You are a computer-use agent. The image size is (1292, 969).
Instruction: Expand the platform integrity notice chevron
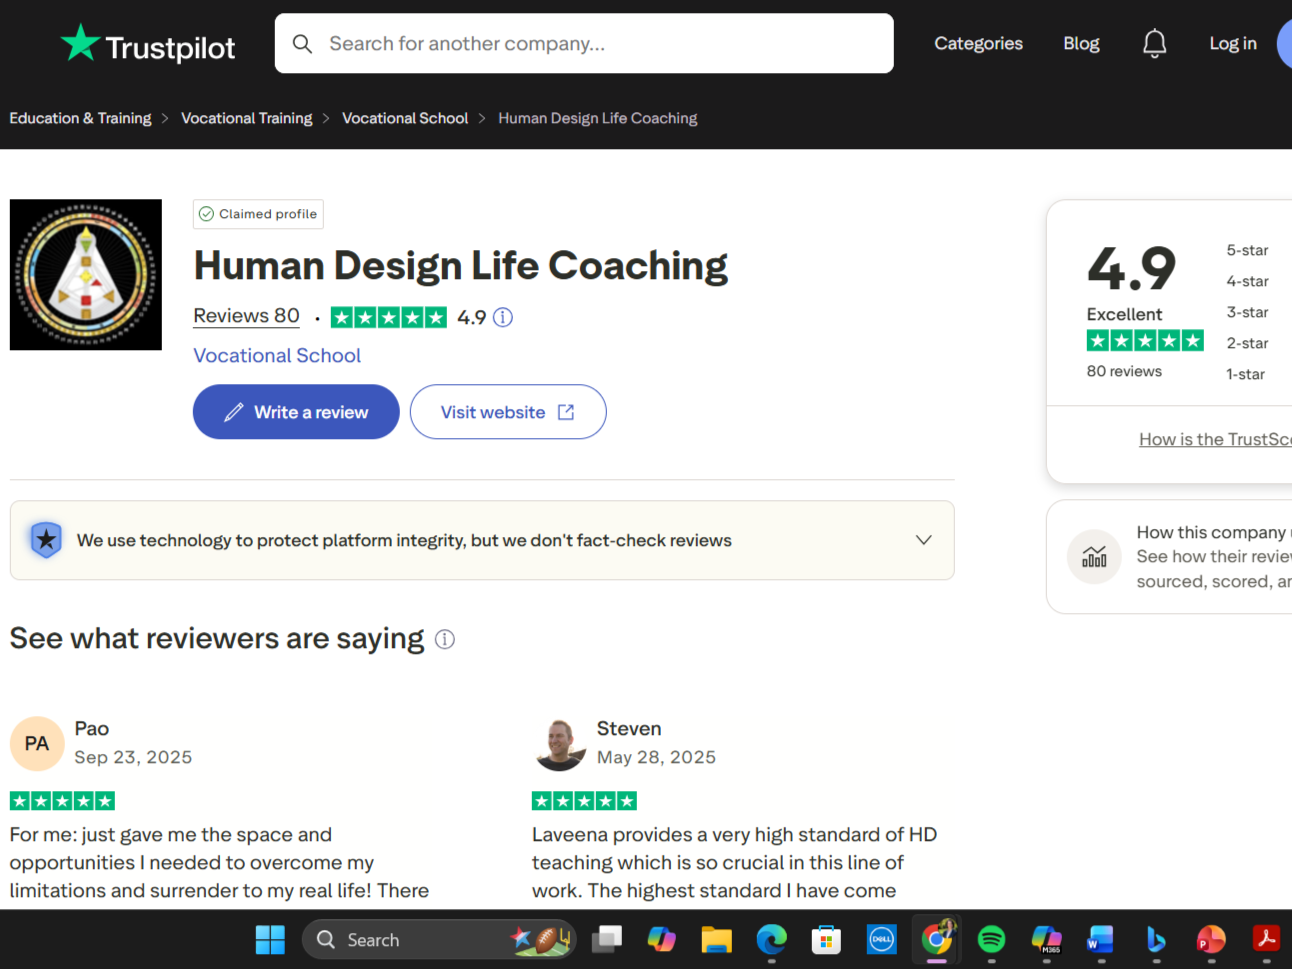[923, 539]
